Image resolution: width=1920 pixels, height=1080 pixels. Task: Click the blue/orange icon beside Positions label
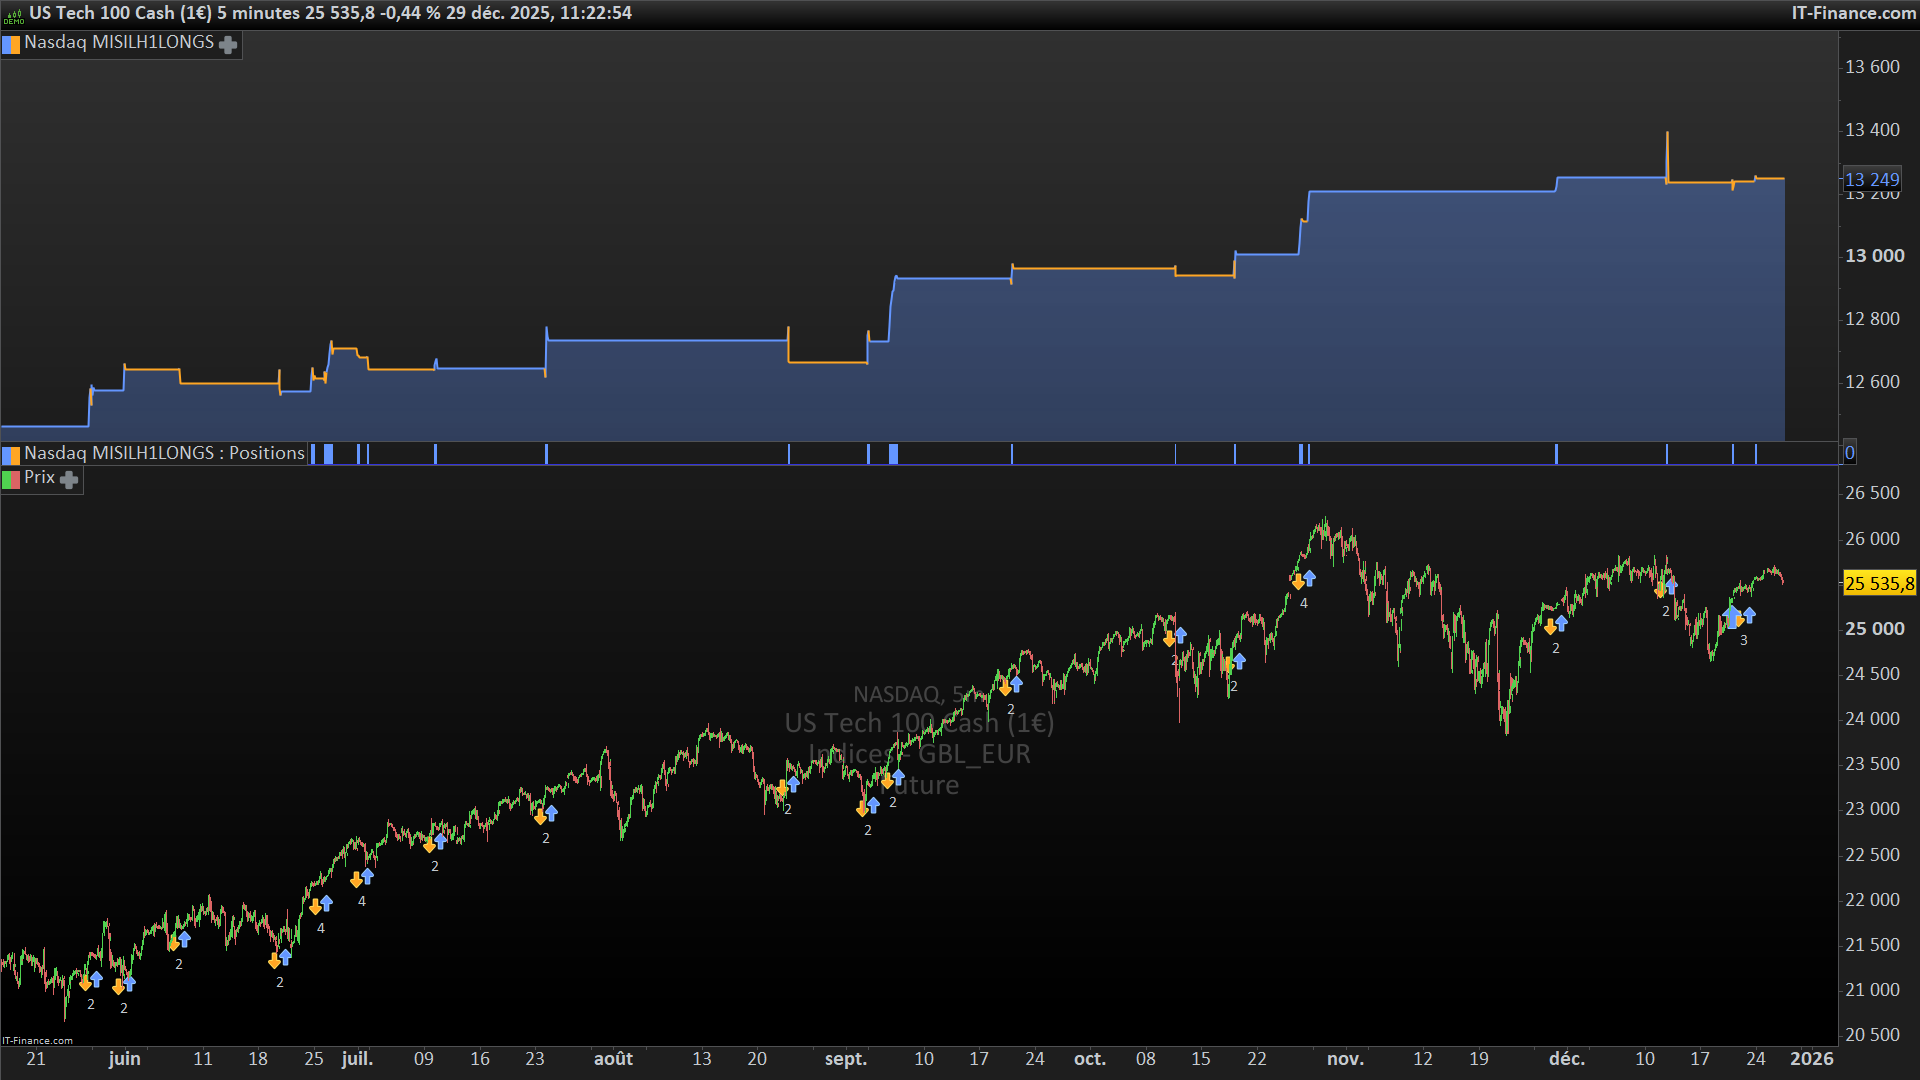(x=11, y=455)
